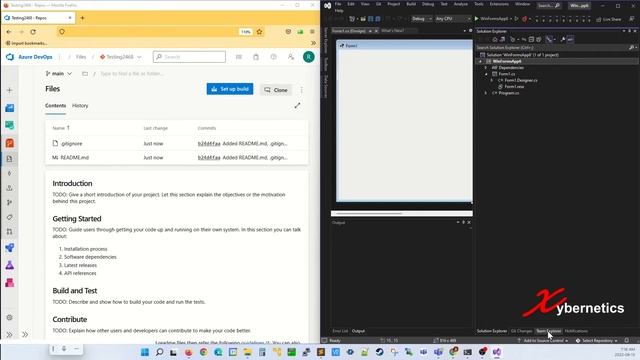The height and width of the screenshot is (360, 640).
Task: Open new Firefox tab with plus
Action: click(x=82, y=18)
